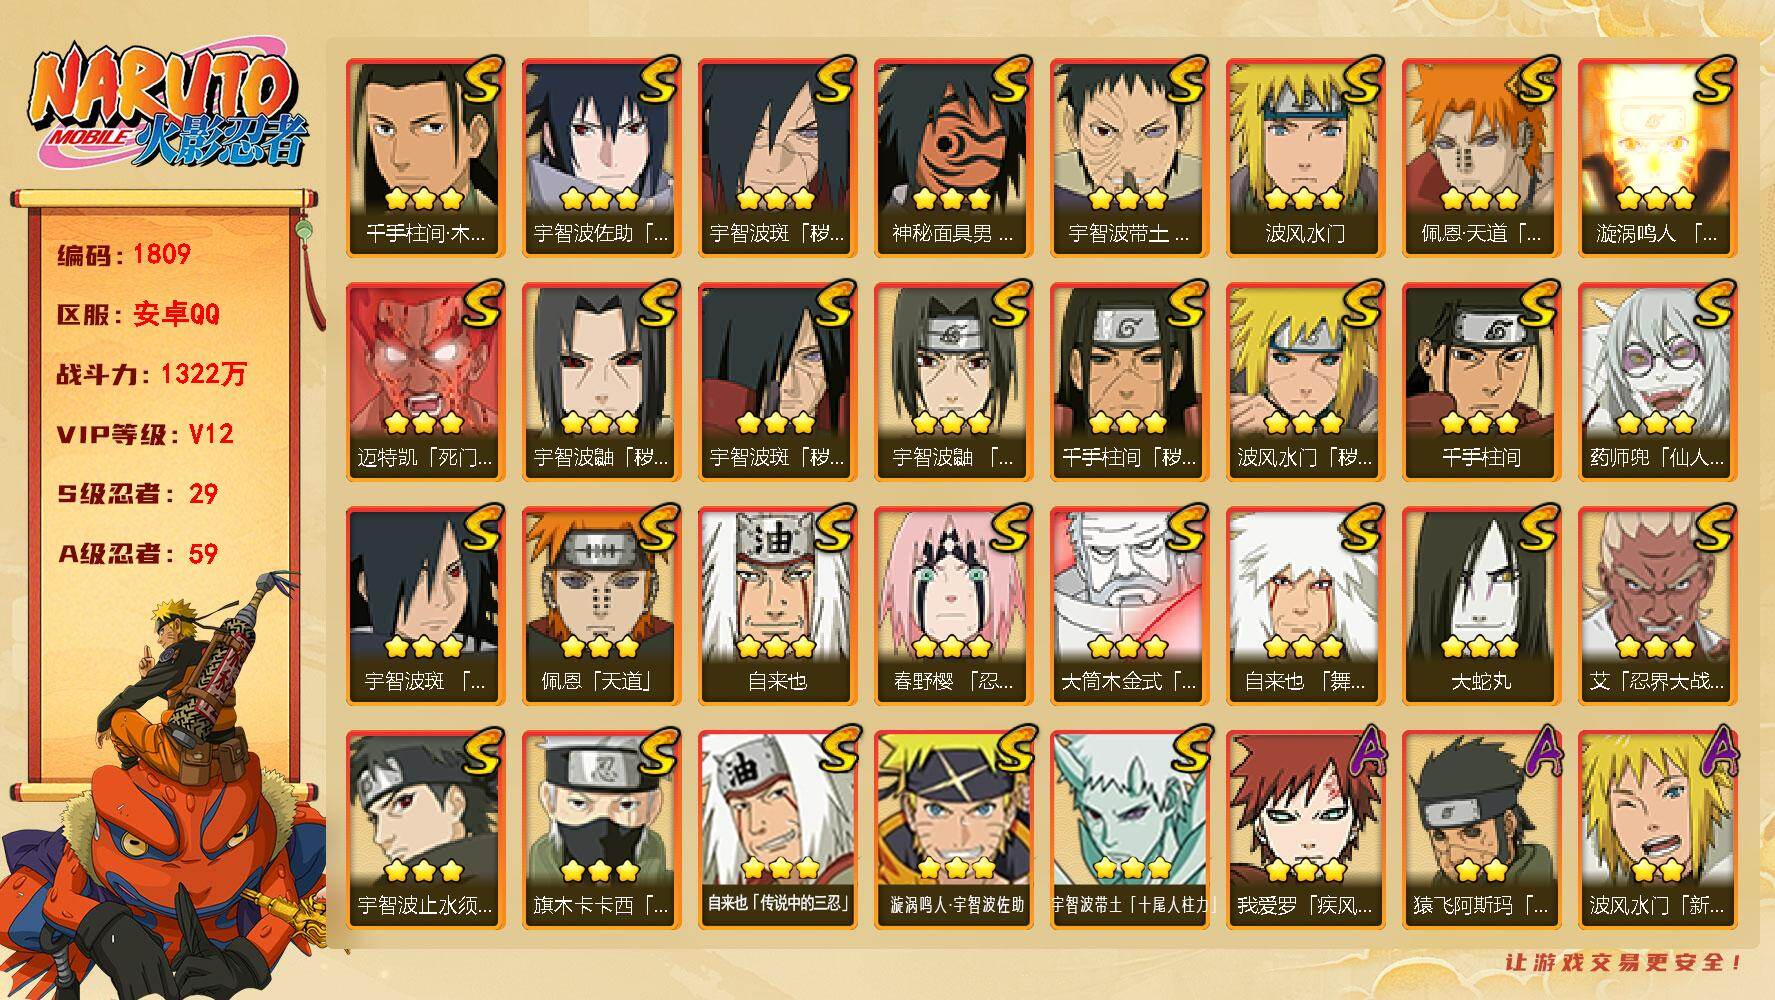
Task: Open the 我爱罗 A-rank card
Action: (1305, 829)
